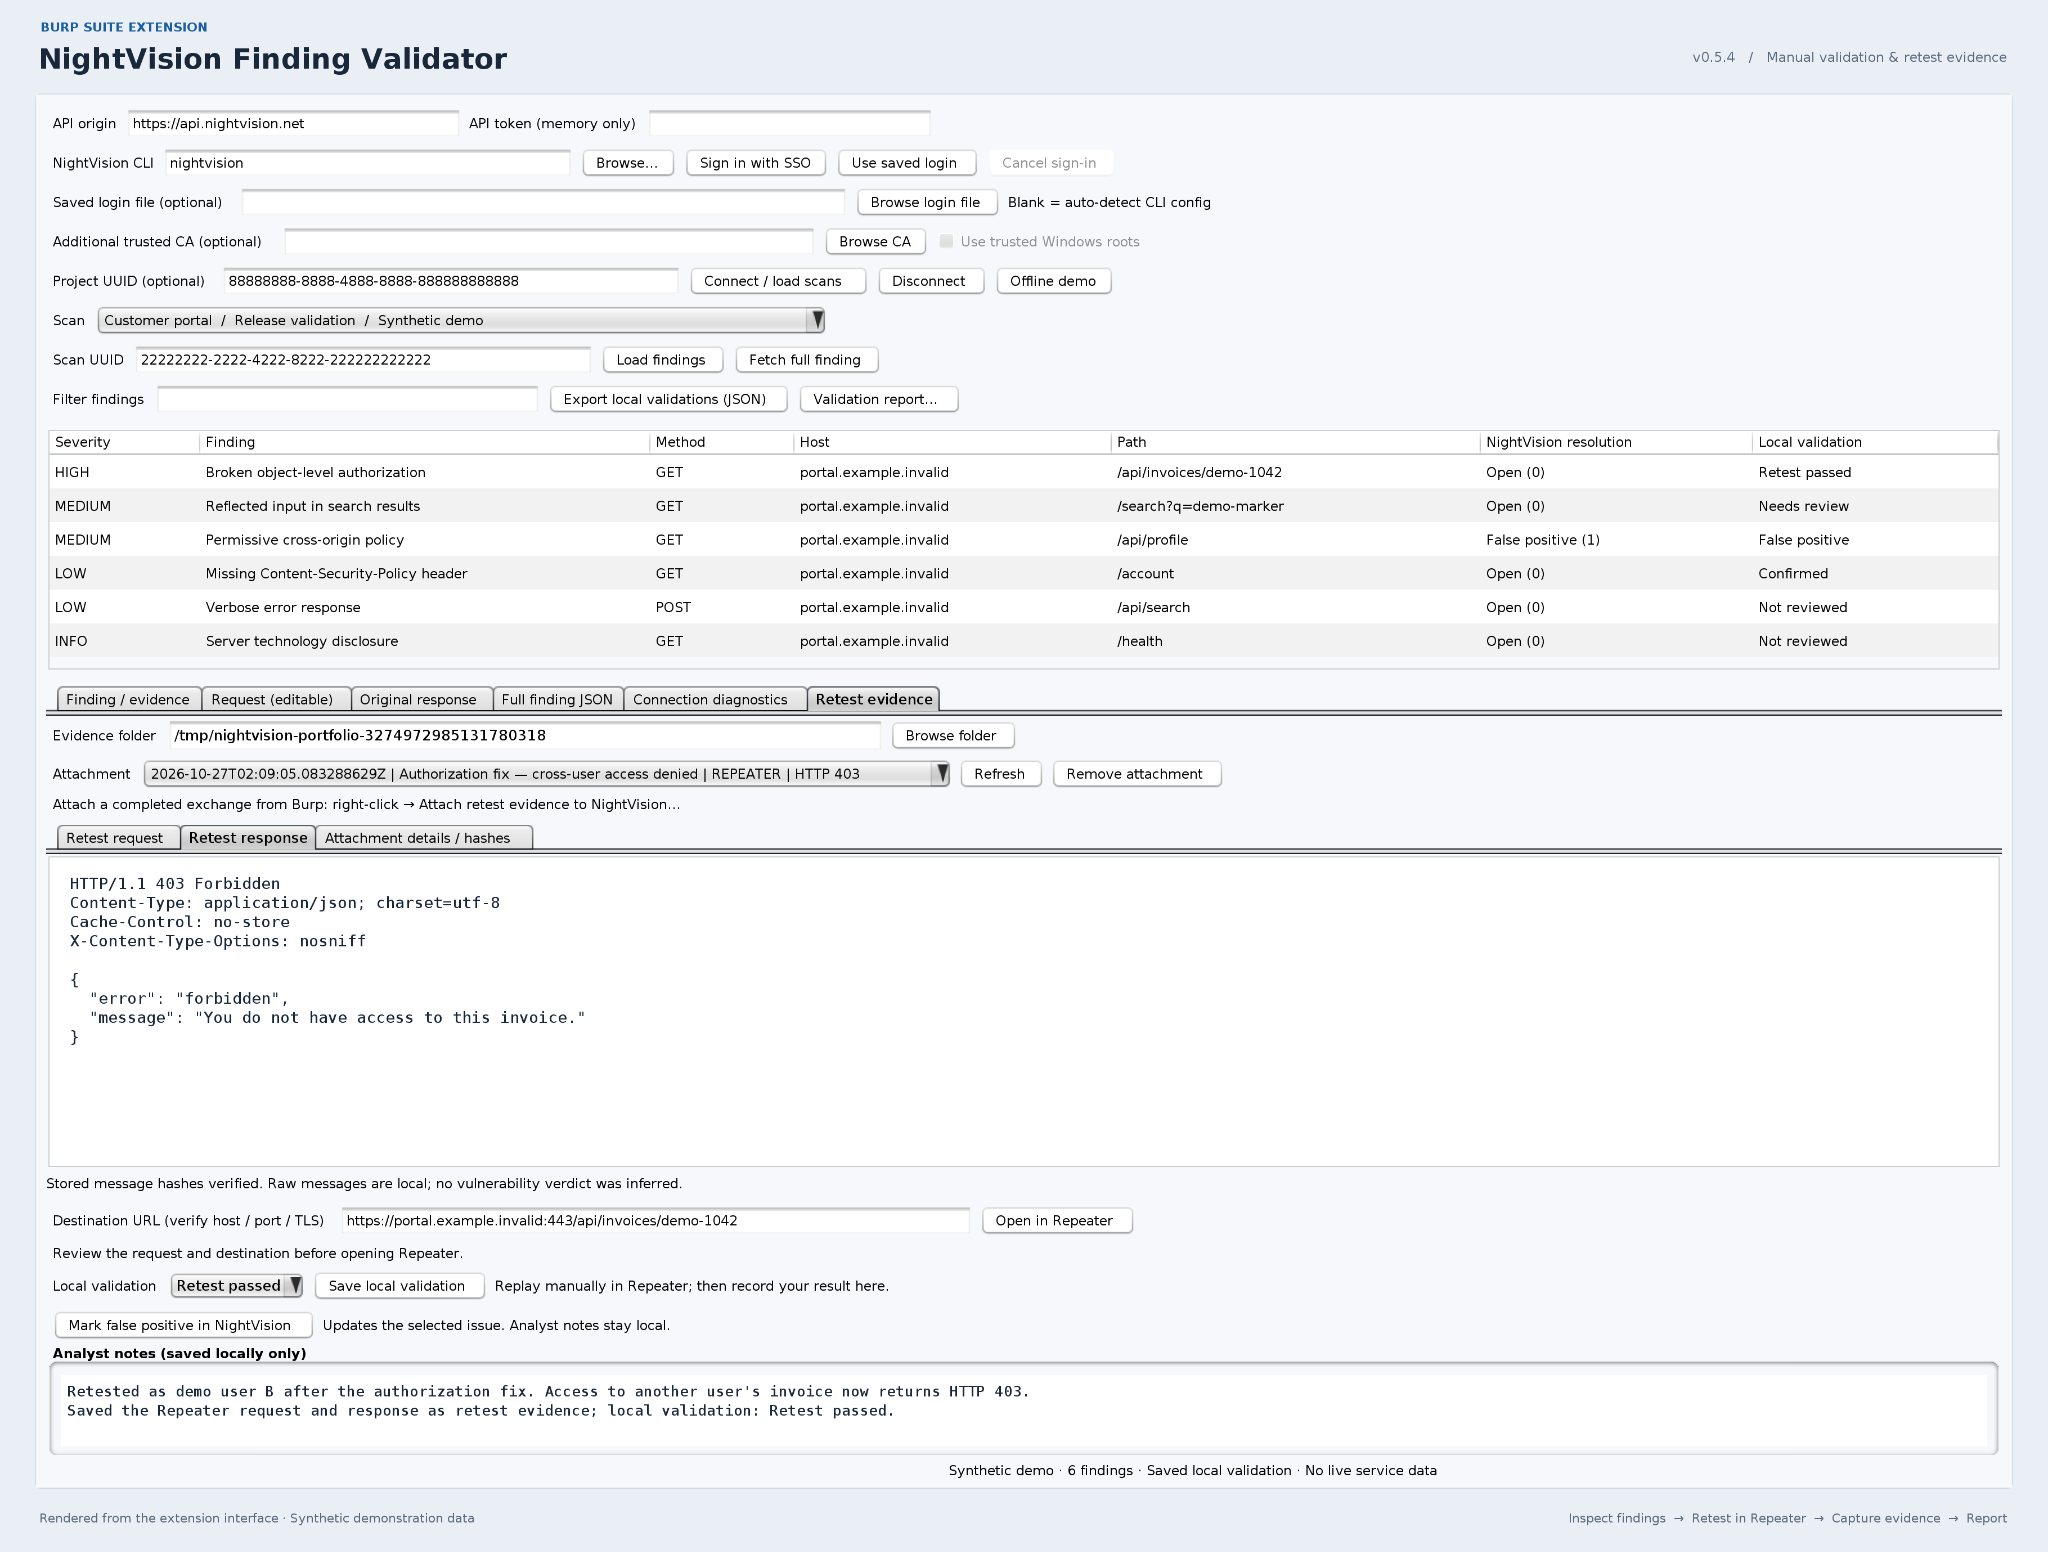
Task: Click the Browse CA button
Action: 876,241
